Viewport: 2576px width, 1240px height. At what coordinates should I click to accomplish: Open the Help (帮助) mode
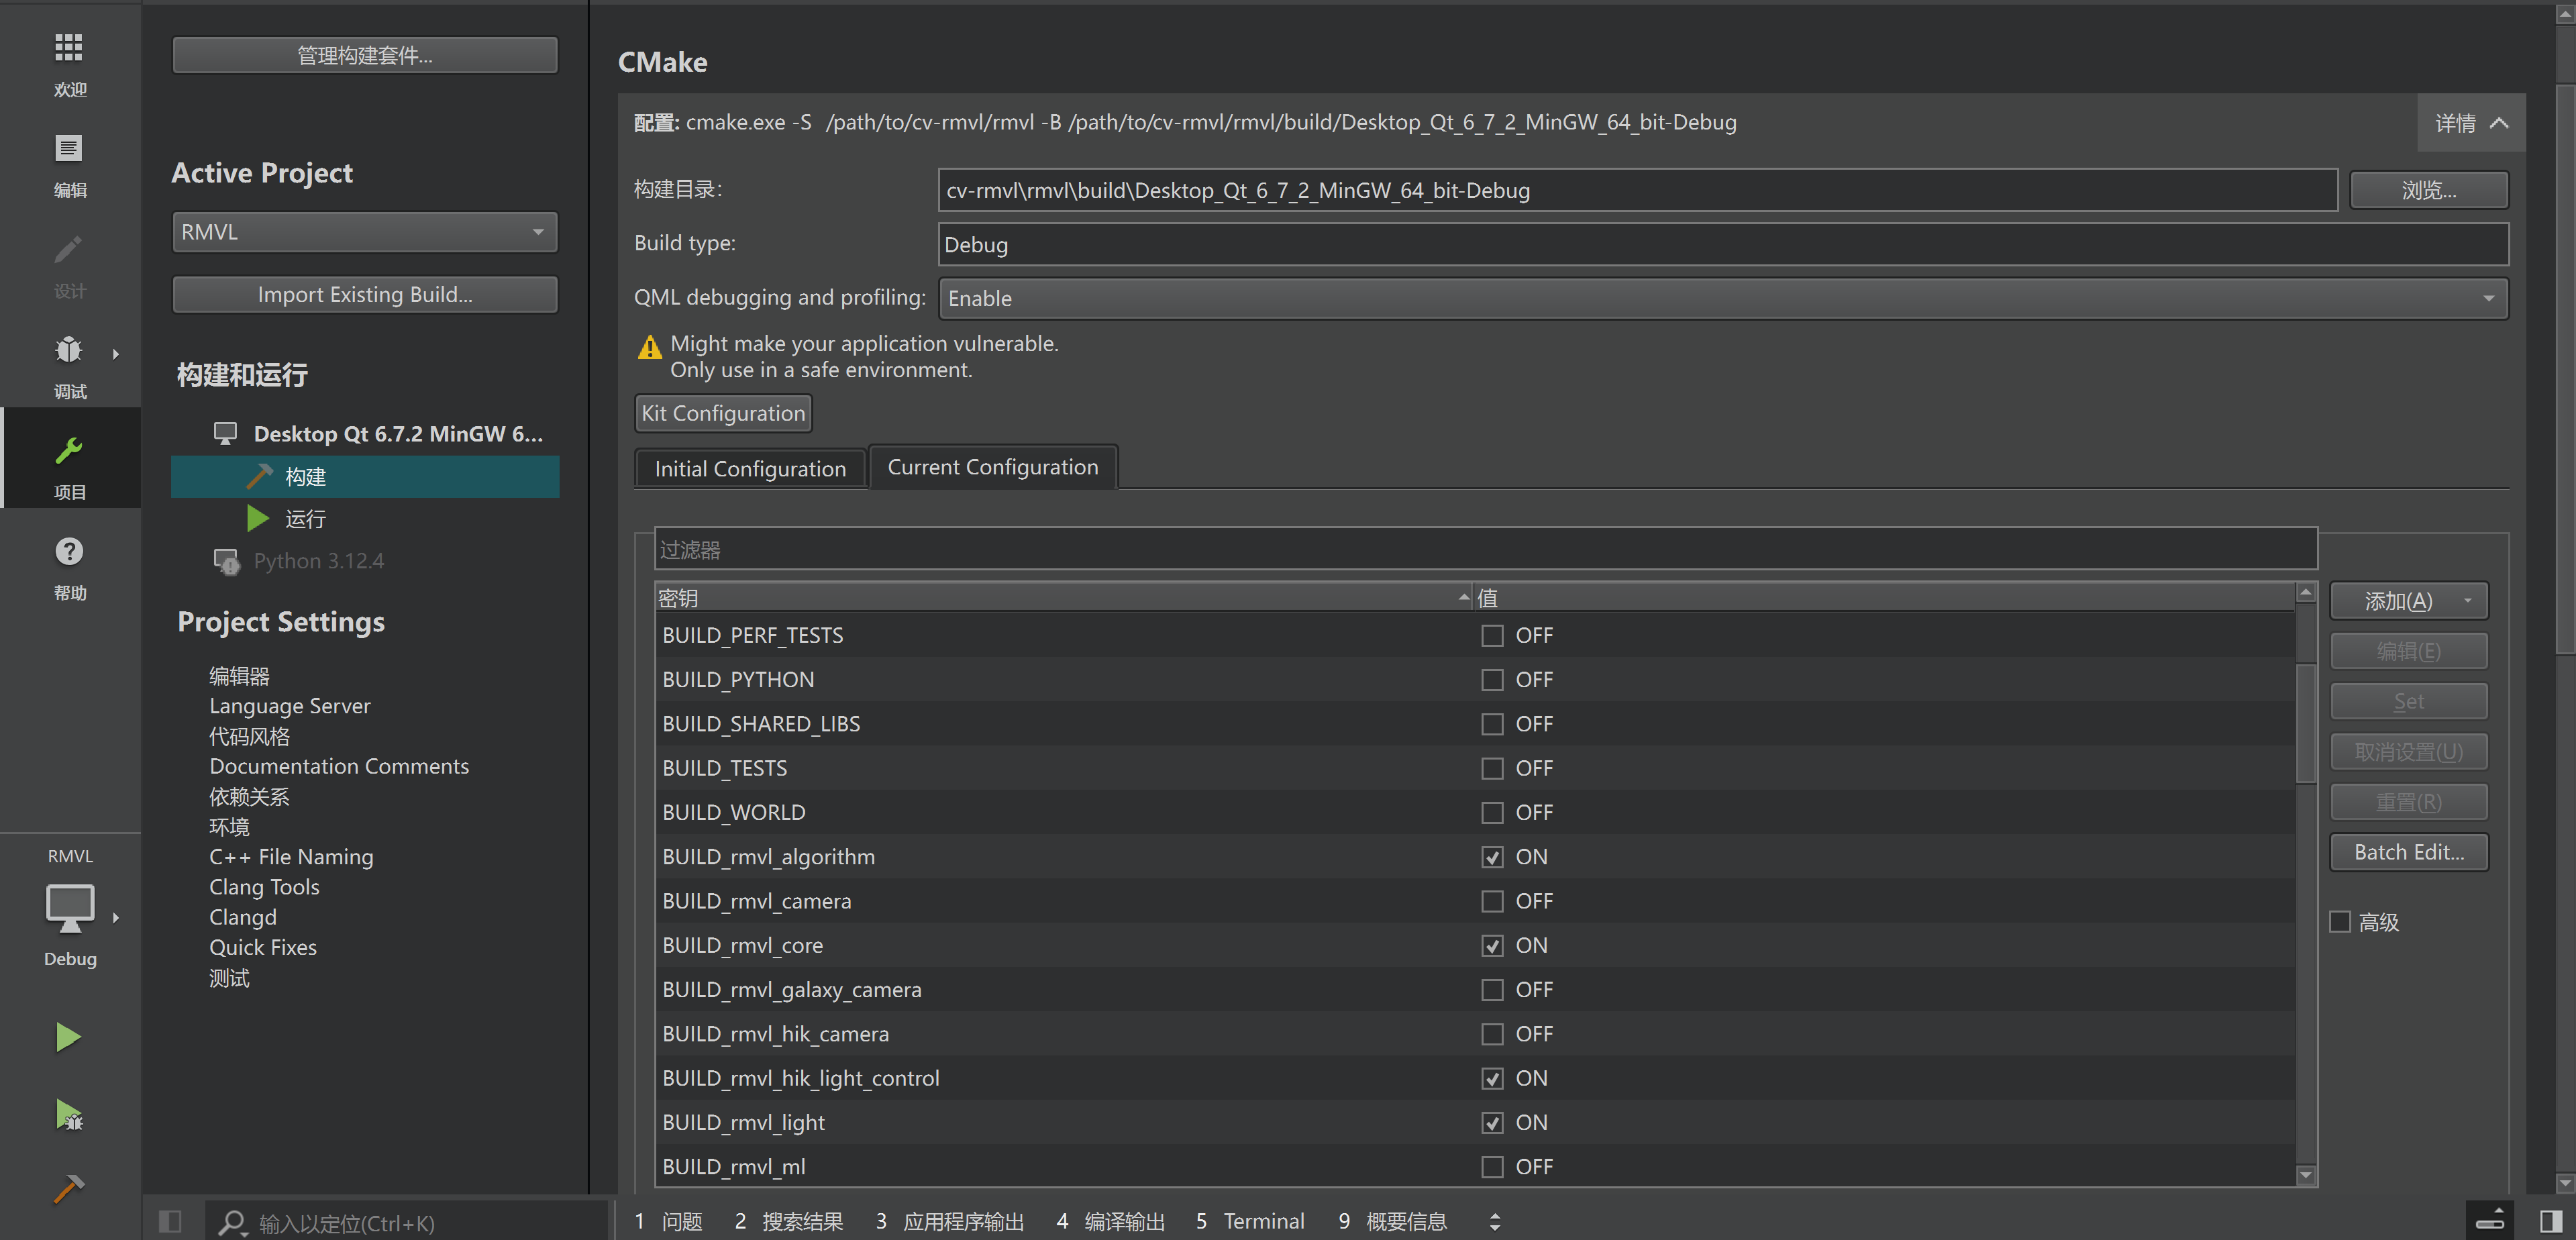coord(69,568)
